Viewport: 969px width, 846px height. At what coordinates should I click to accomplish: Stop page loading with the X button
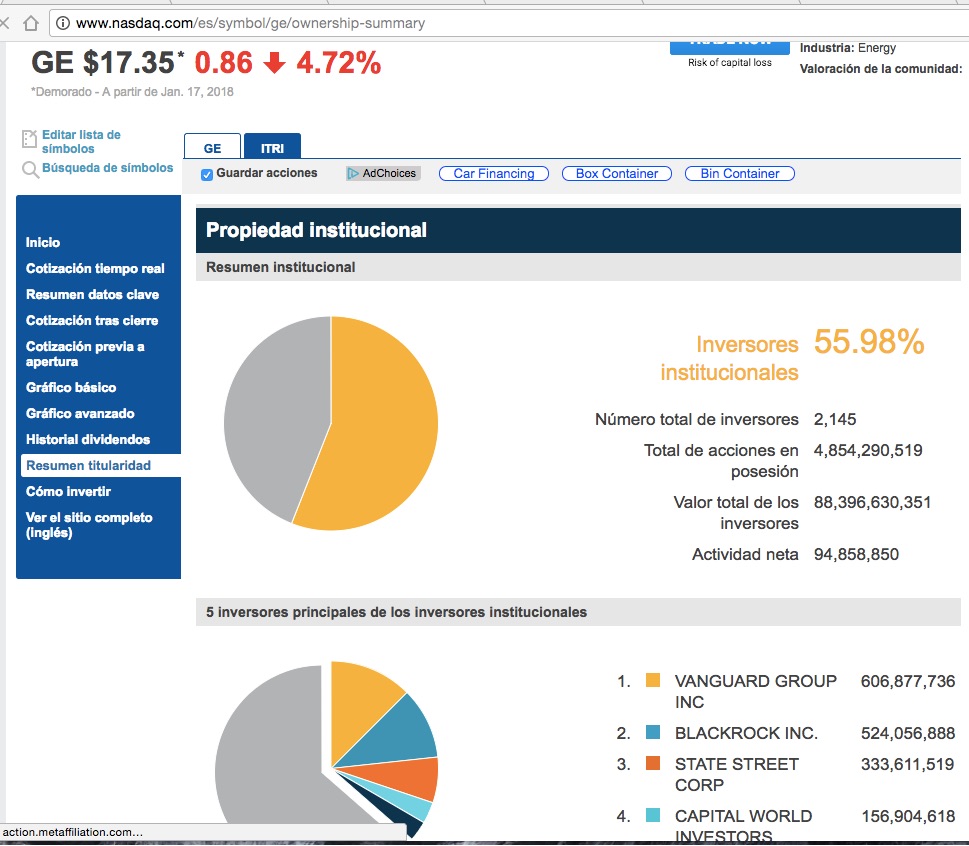click(x=5, y=22)
